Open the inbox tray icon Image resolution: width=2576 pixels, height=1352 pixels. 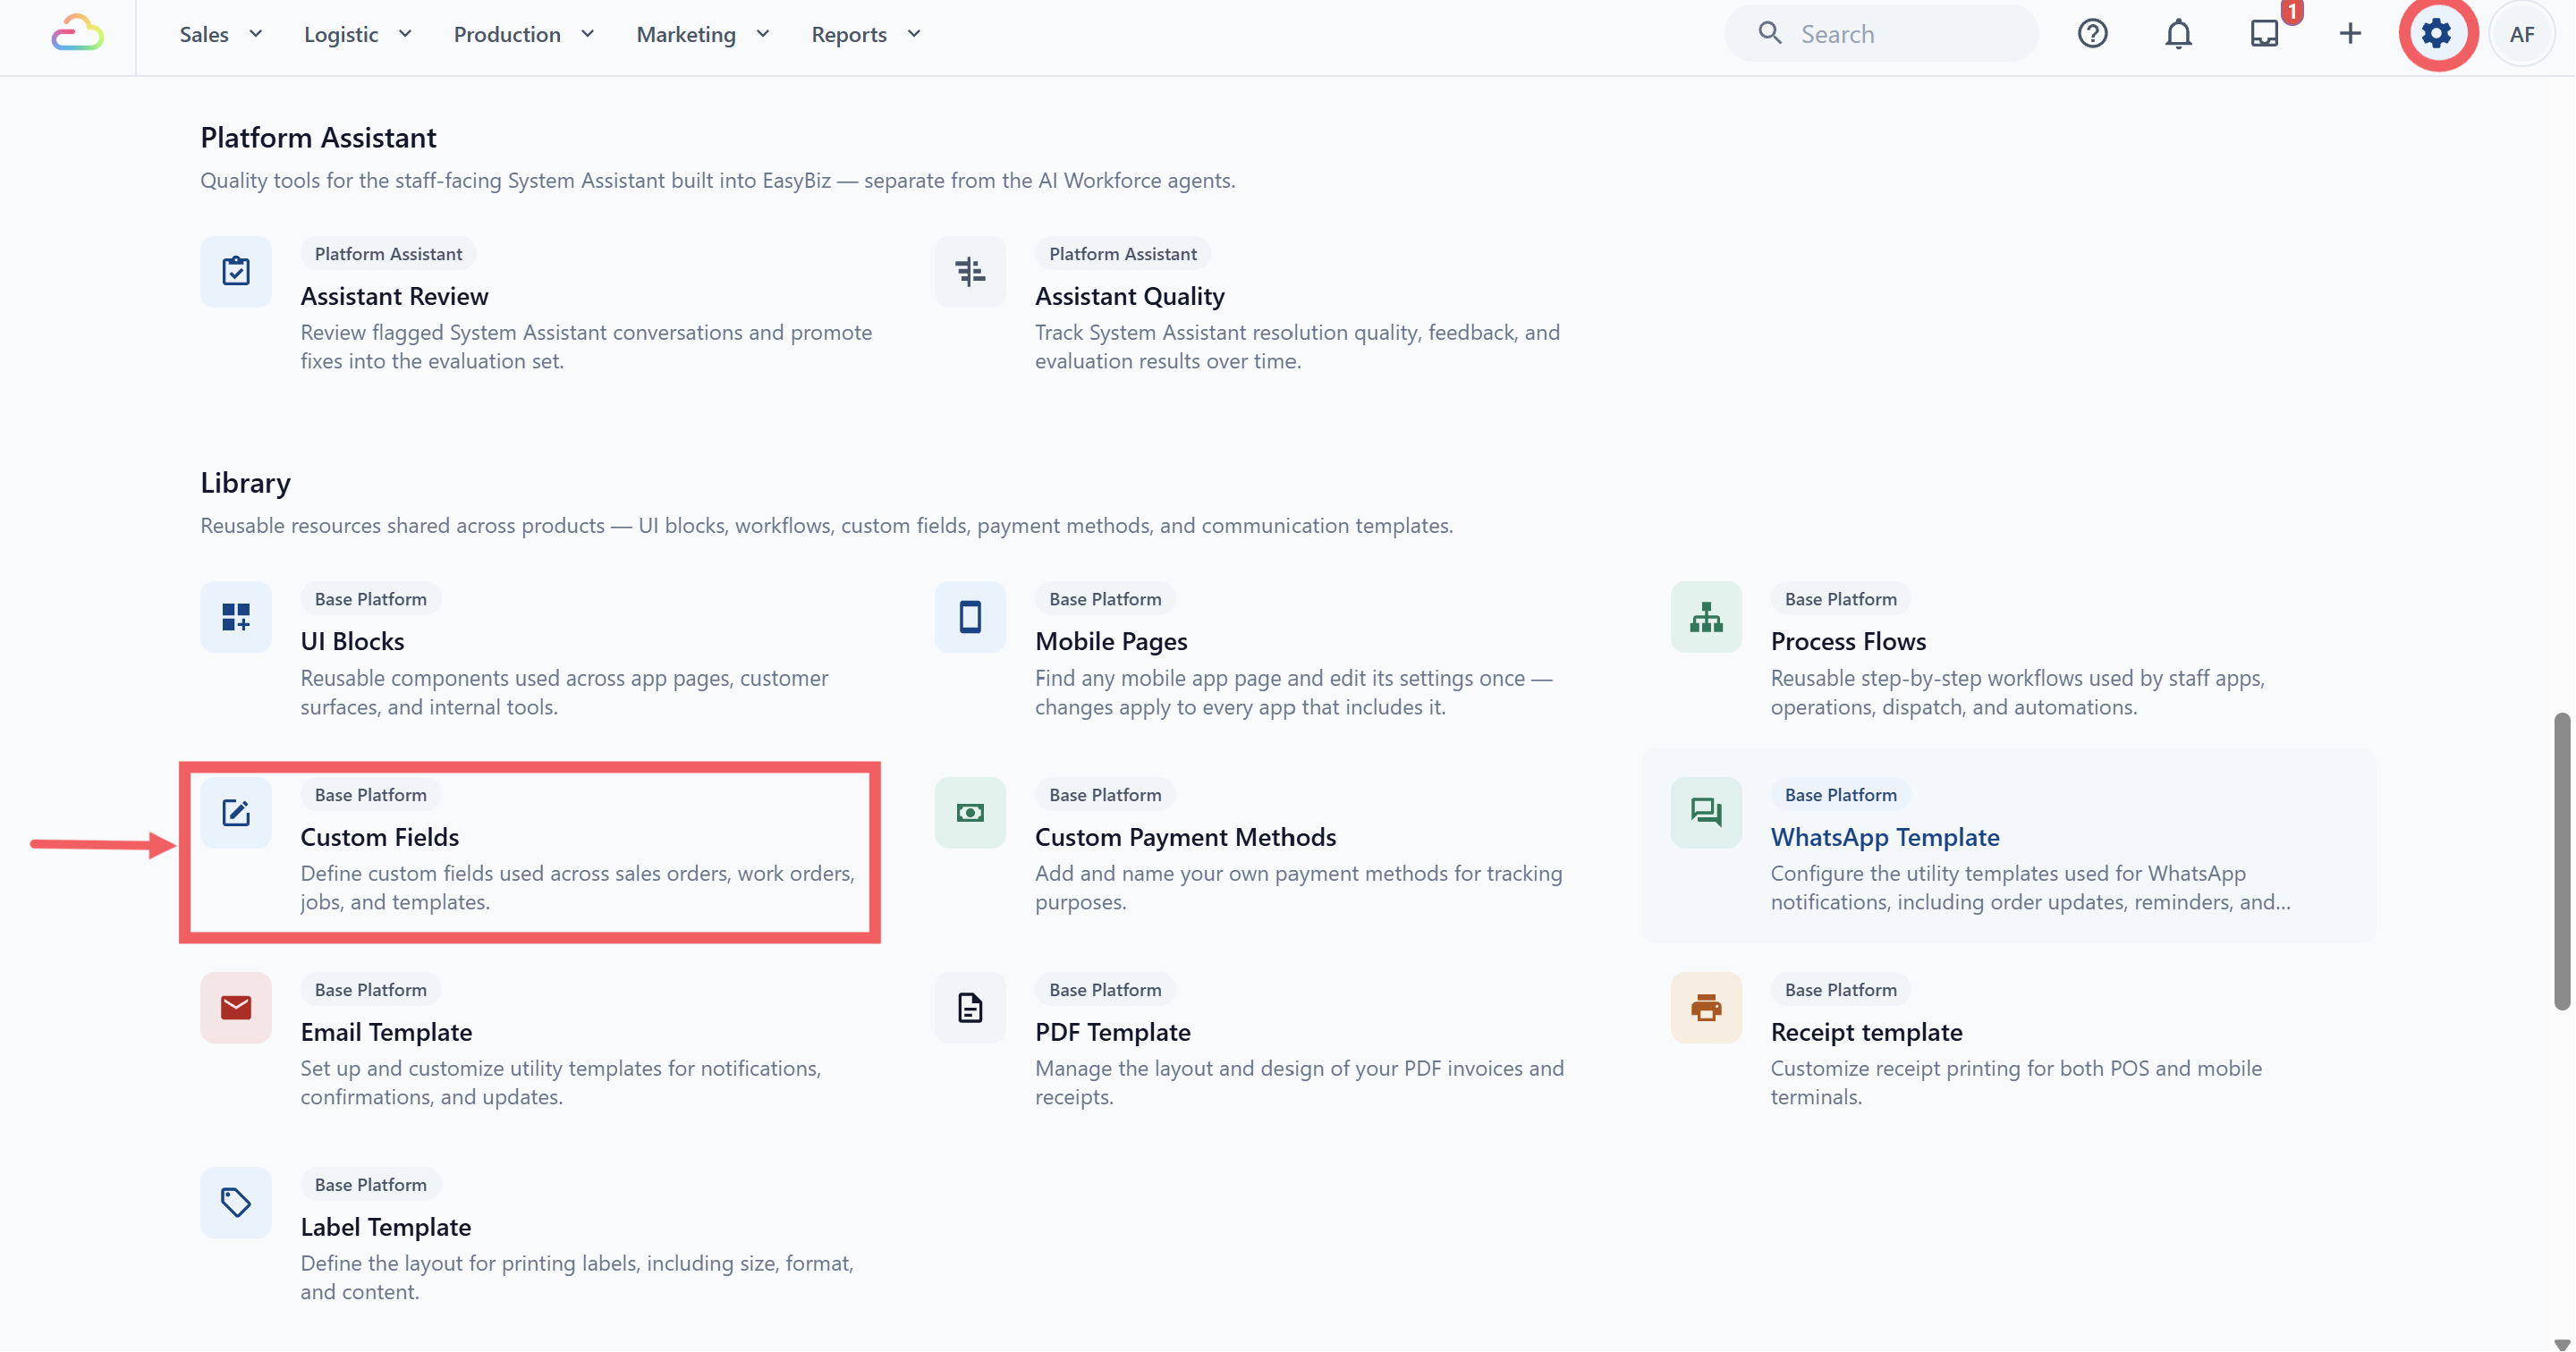point(2264,34)
